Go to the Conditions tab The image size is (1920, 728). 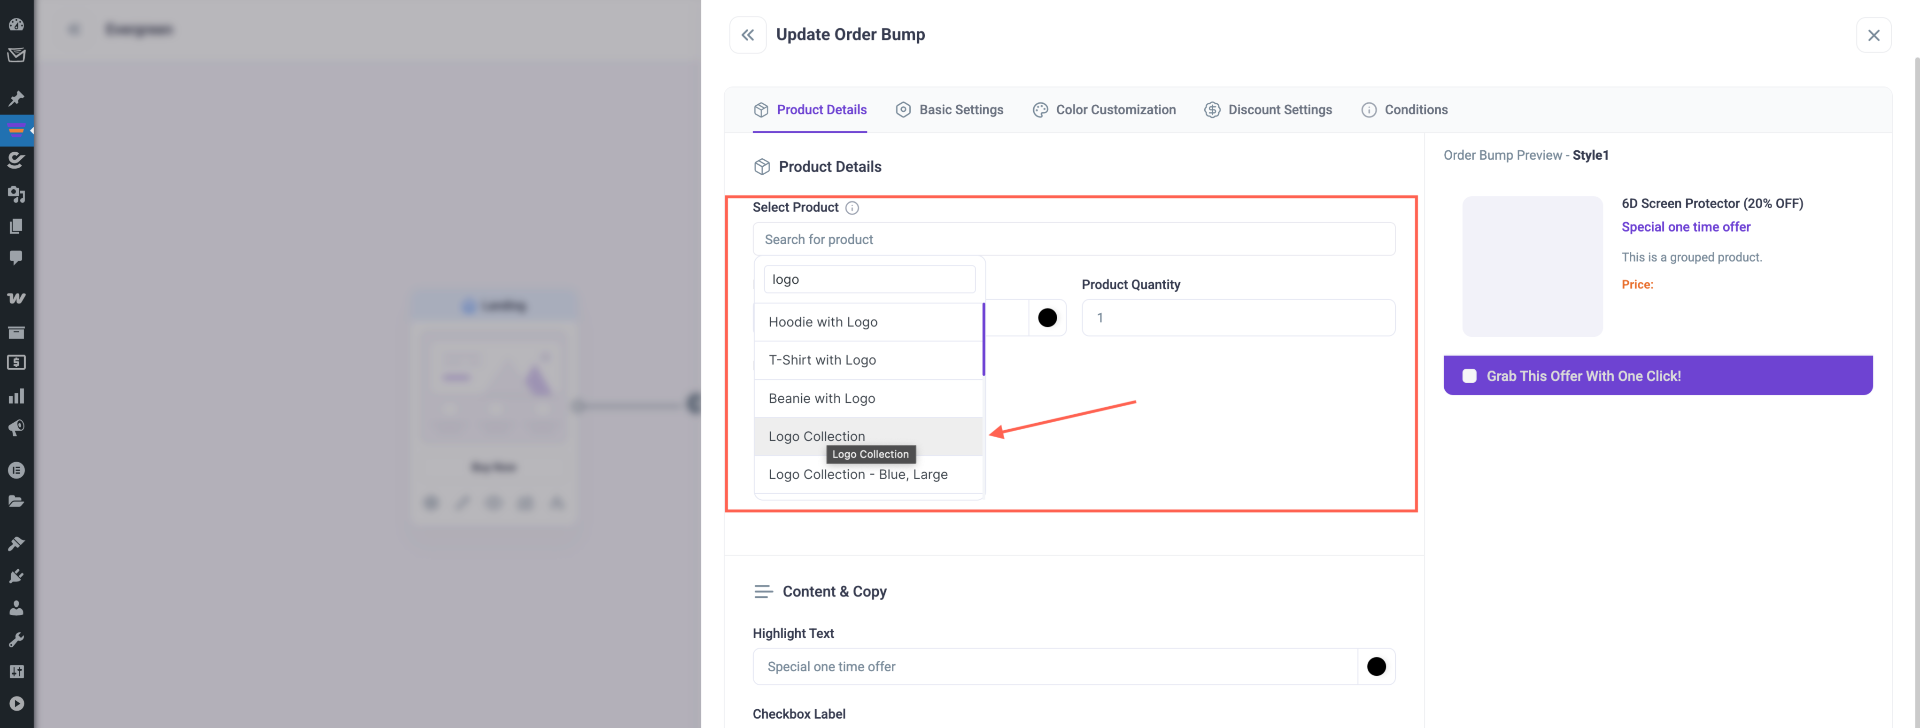(x=1404, y=110)
